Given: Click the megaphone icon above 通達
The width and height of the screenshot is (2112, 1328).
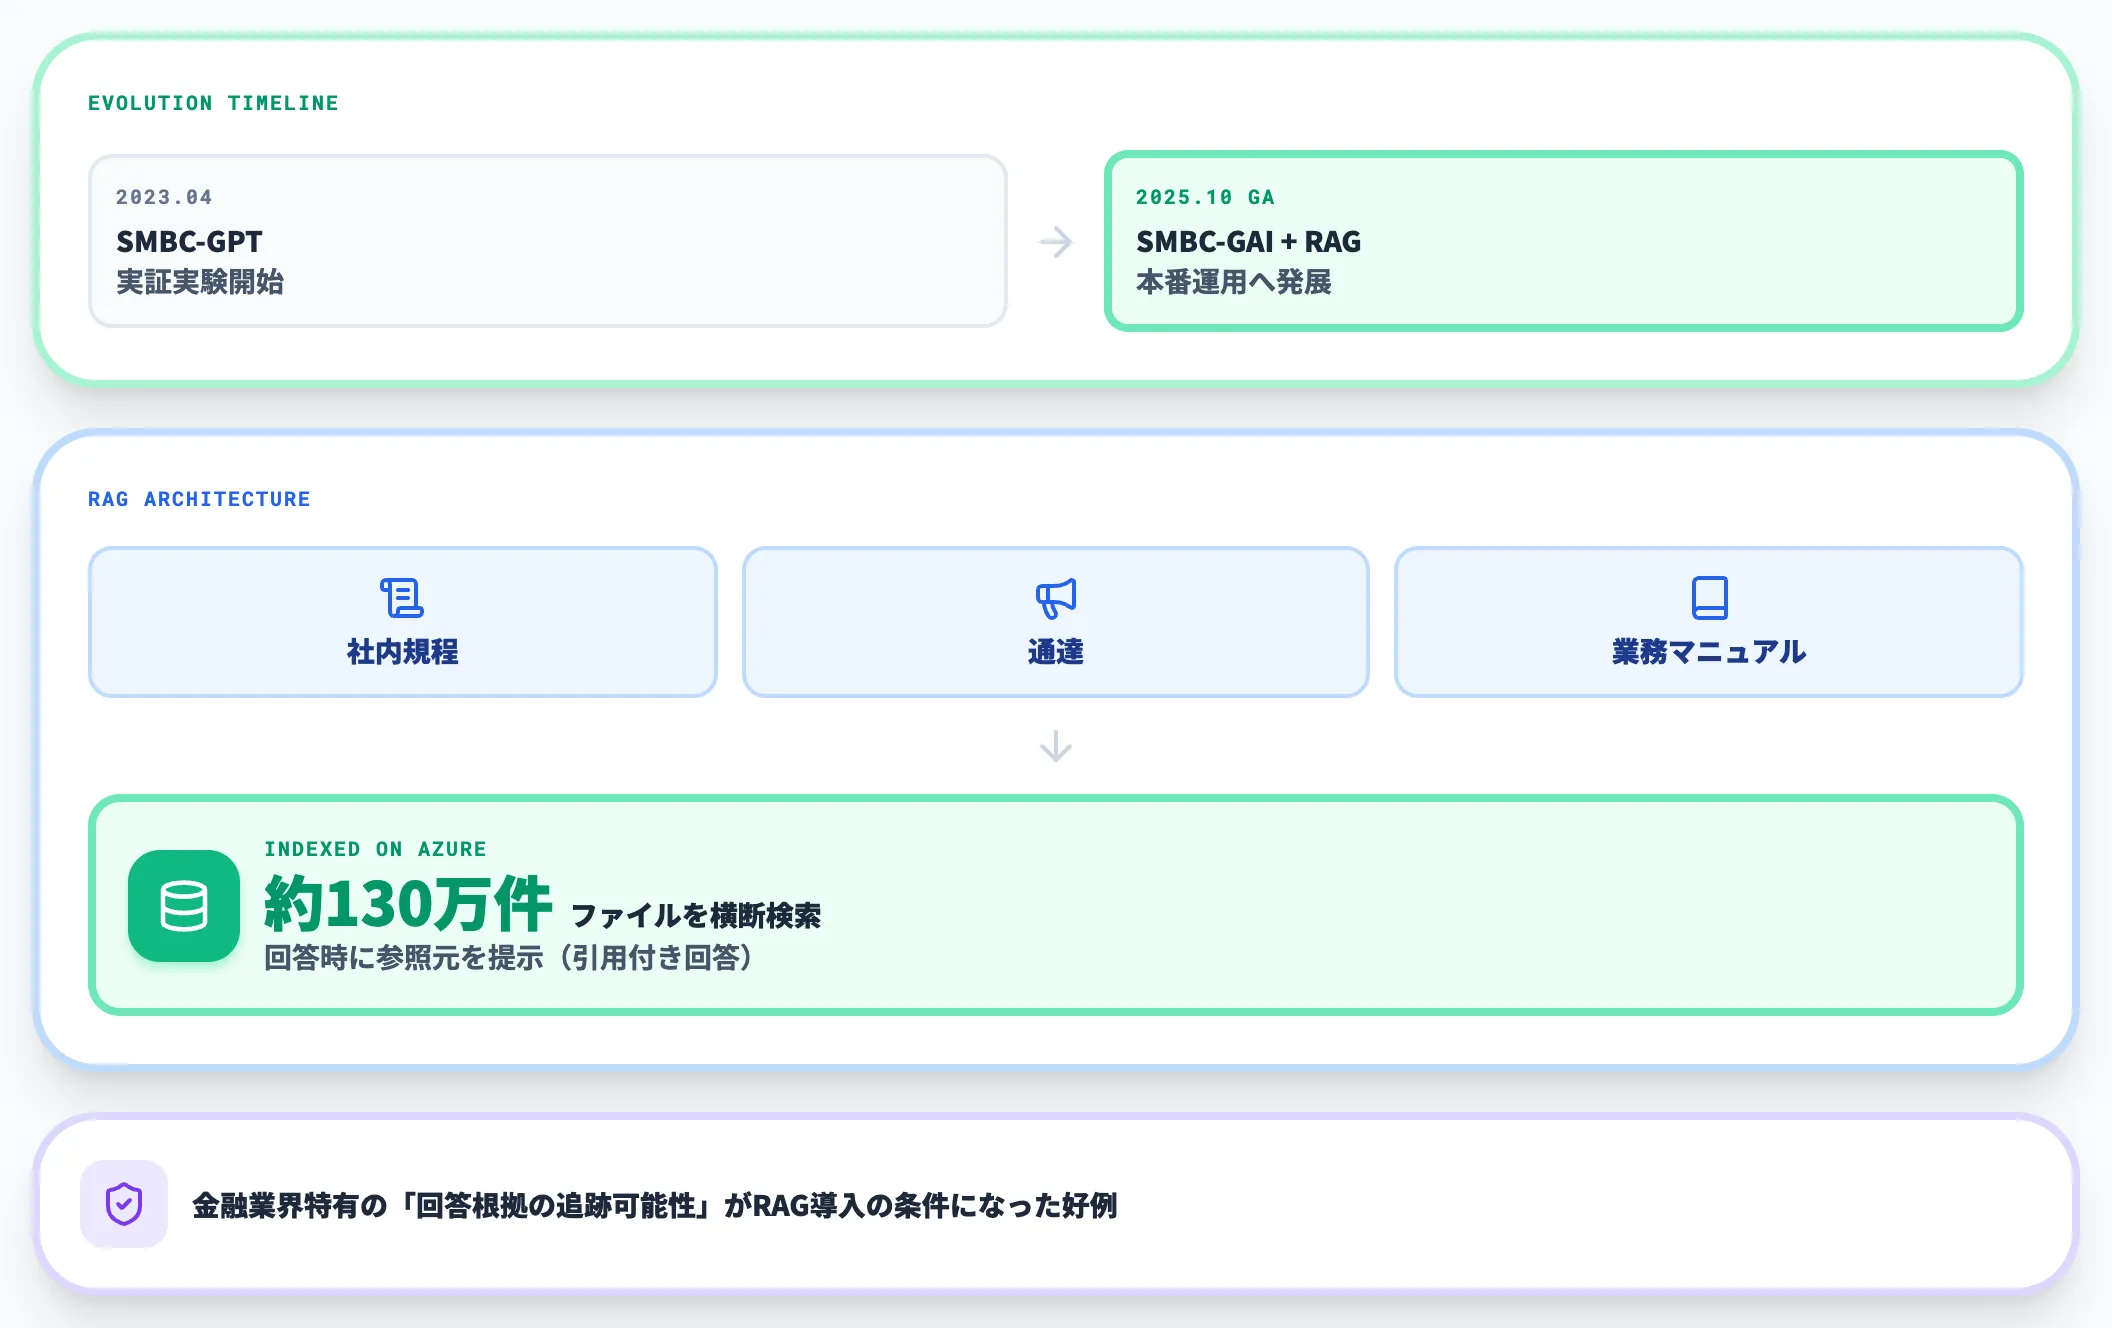Looking at the screenshot, I should click(1056, 598).
